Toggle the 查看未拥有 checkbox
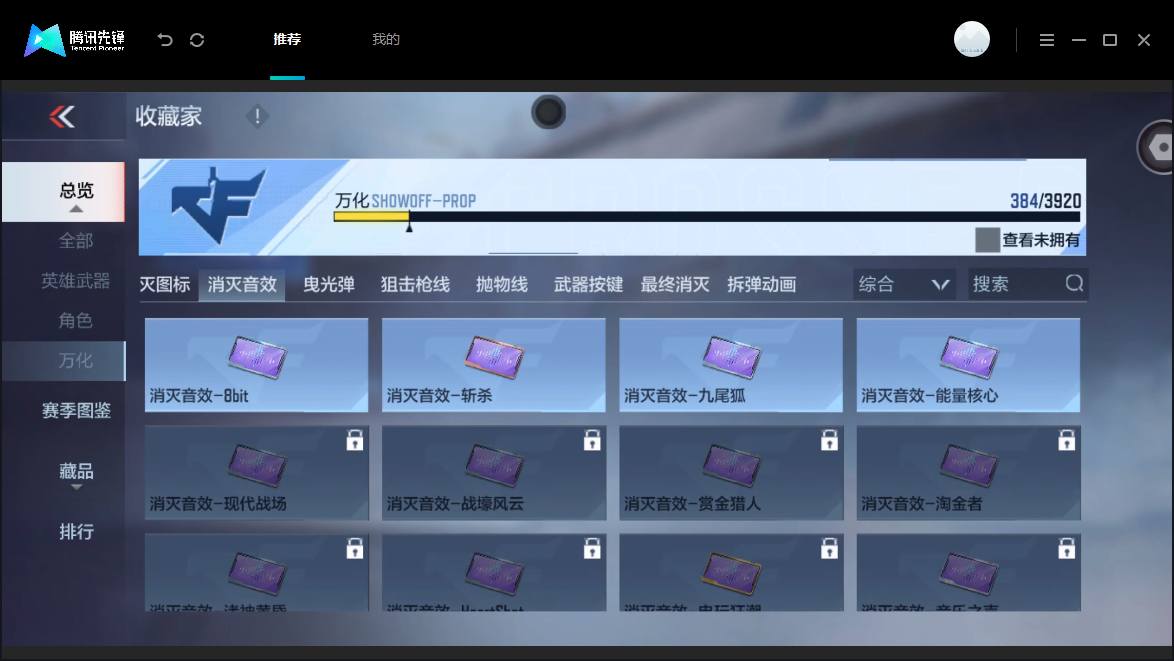 987,240
